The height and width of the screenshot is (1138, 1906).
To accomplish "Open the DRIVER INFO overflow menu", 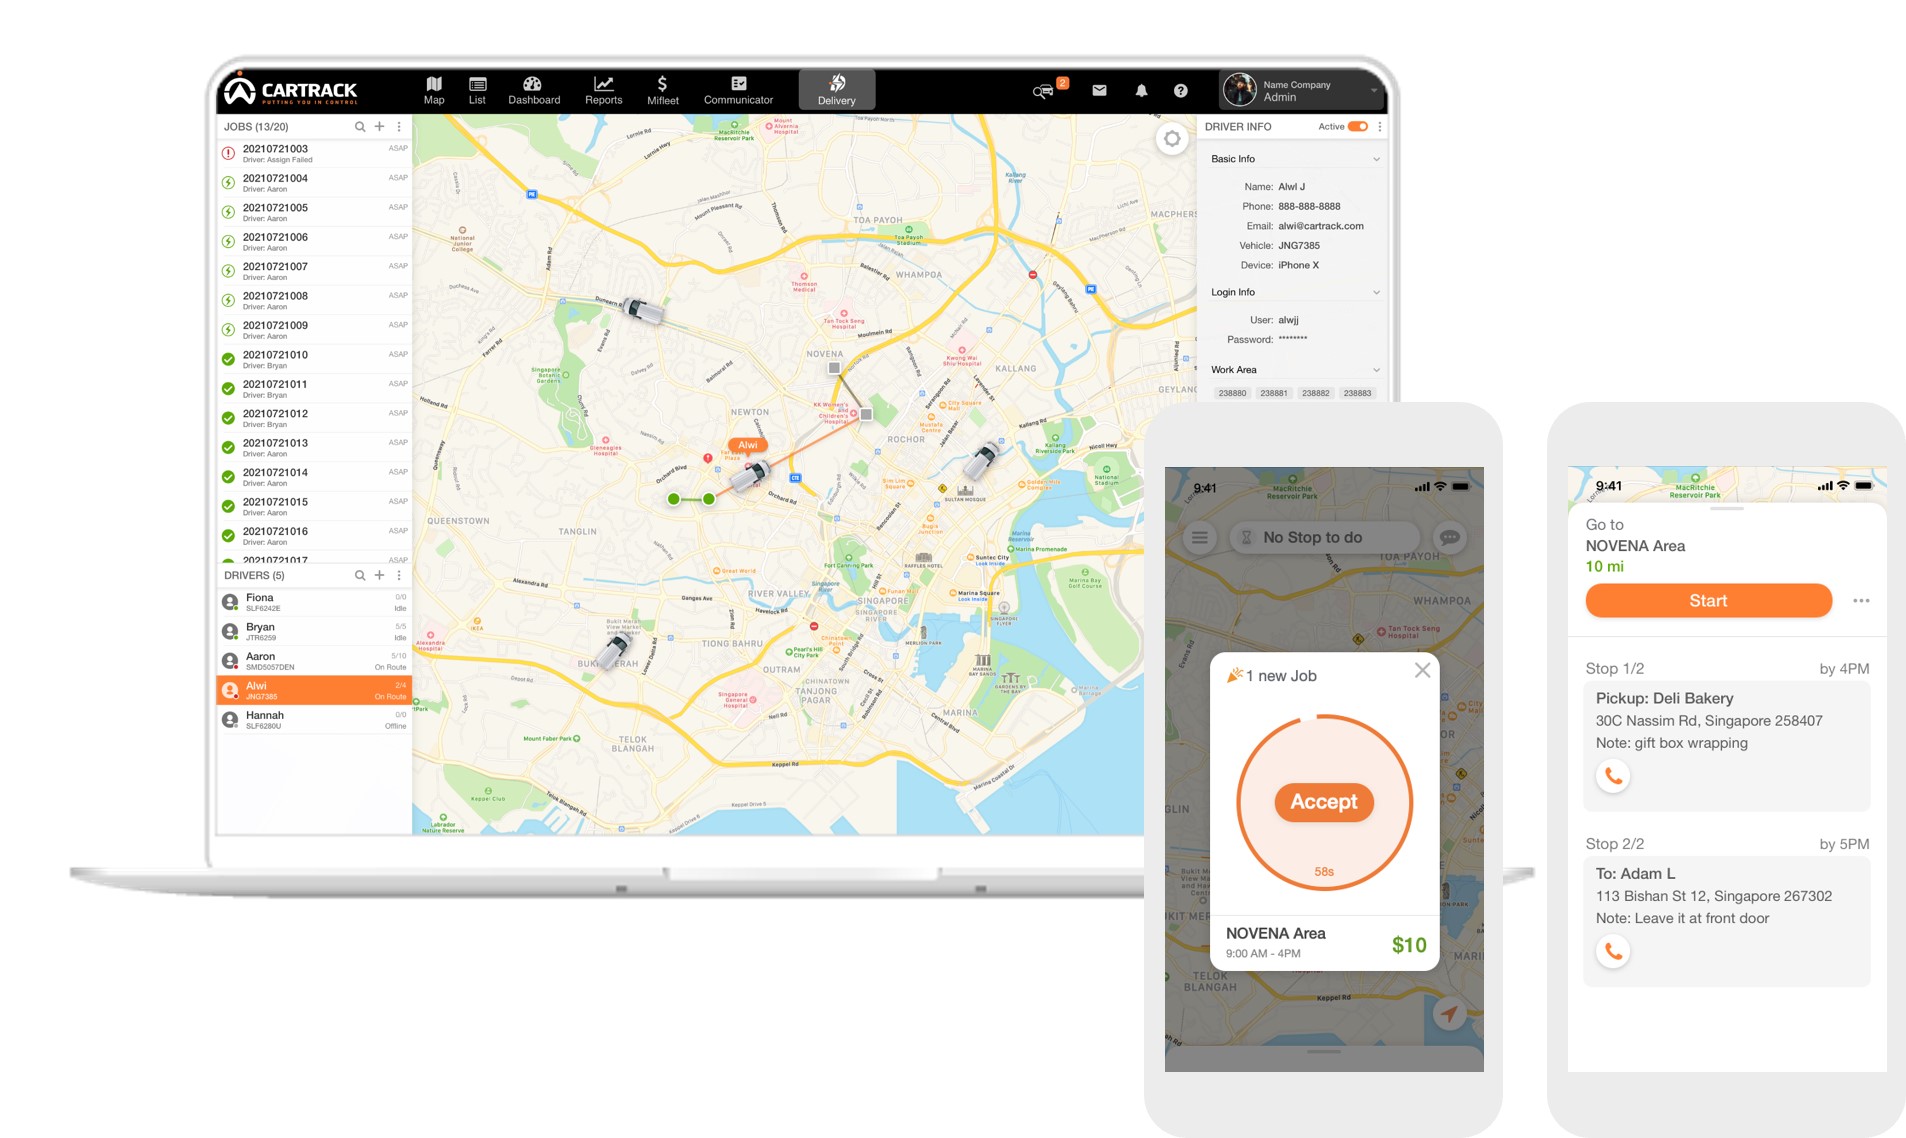I will pos(1380,127).
